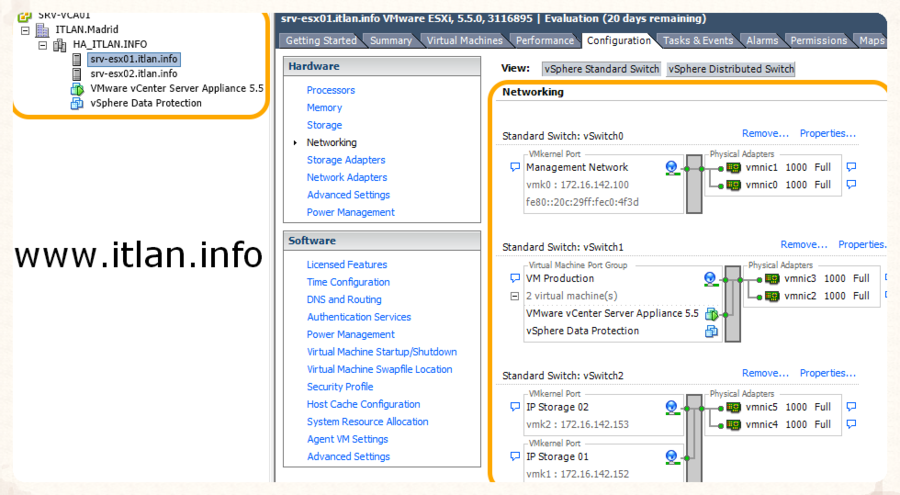Viewport: 900px width, 495px height.
Task: Click the Management Network globe icon
Action: click(x=672, y=168)
